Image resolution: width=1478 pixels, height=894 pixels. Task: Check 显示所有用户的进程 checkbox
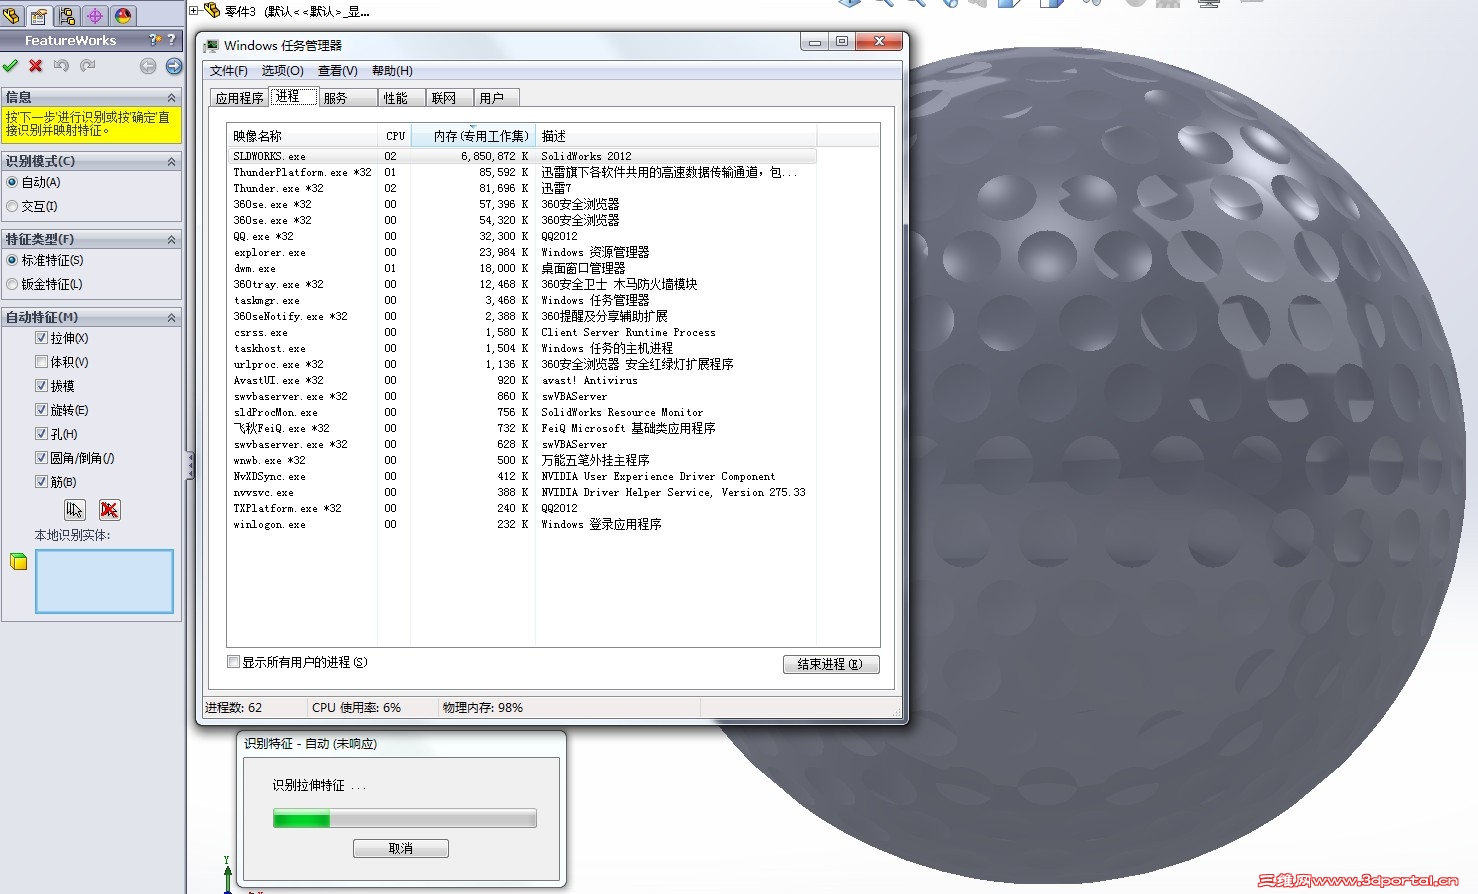click(x=233, y=662)
